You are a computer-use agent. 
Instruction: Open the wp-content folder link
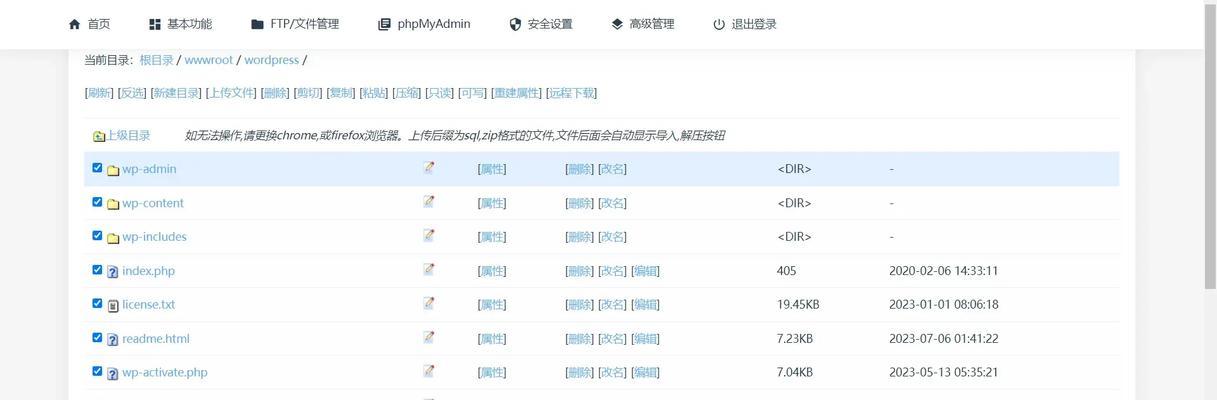click(153, 203)
